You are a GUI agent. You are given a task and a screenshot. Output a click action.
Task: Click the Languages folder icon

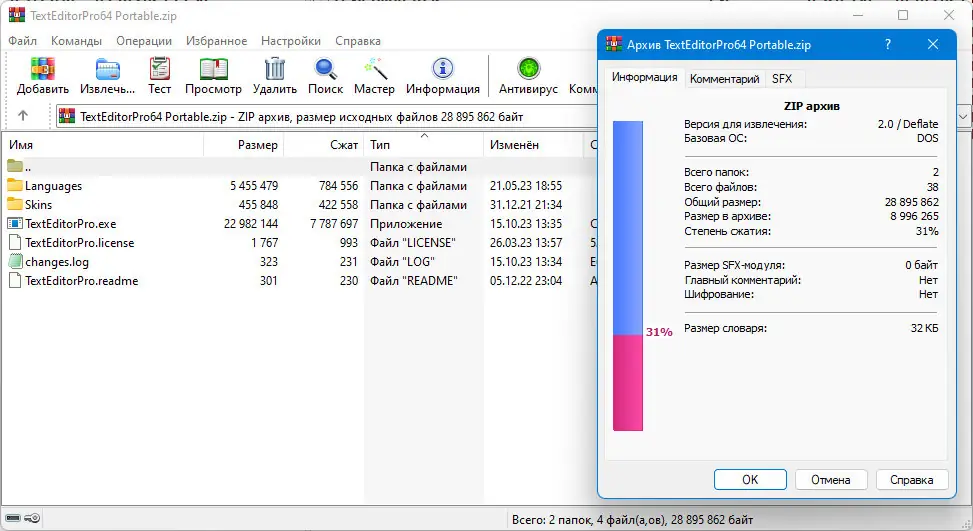tap(15, 185)
